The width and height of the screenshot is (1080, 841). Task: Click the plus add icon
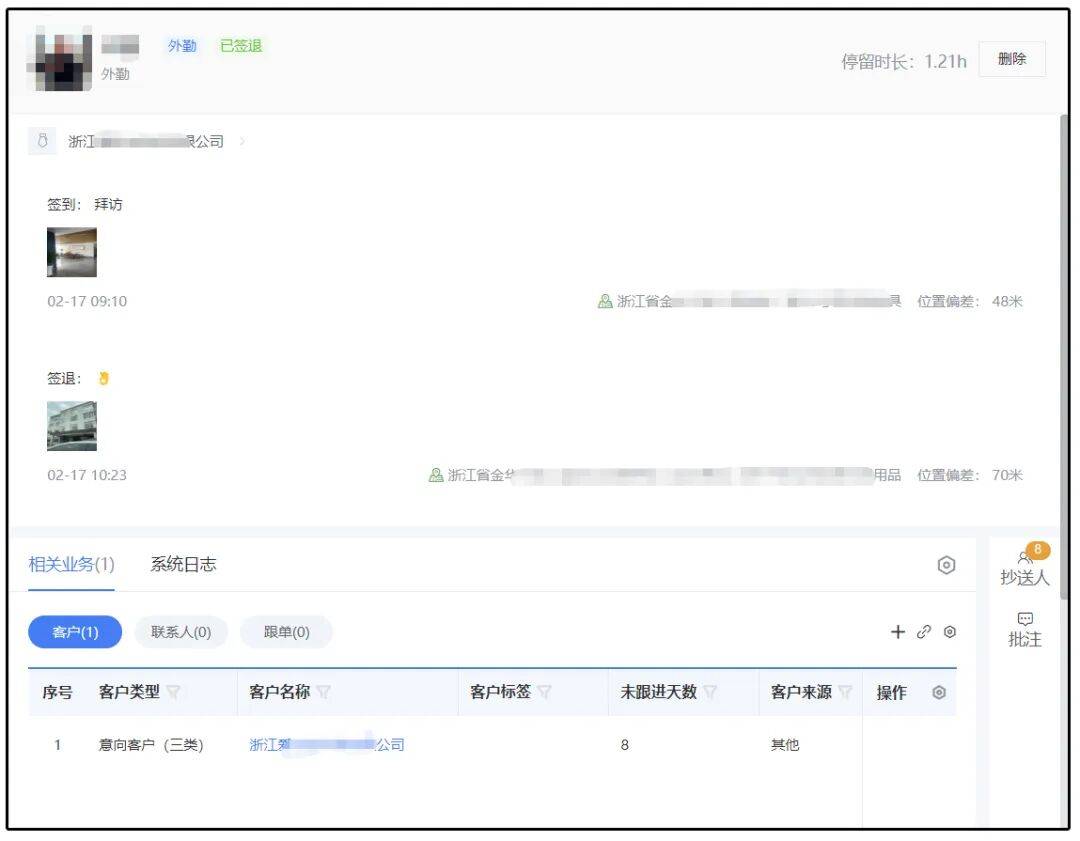tap(897, 632)
